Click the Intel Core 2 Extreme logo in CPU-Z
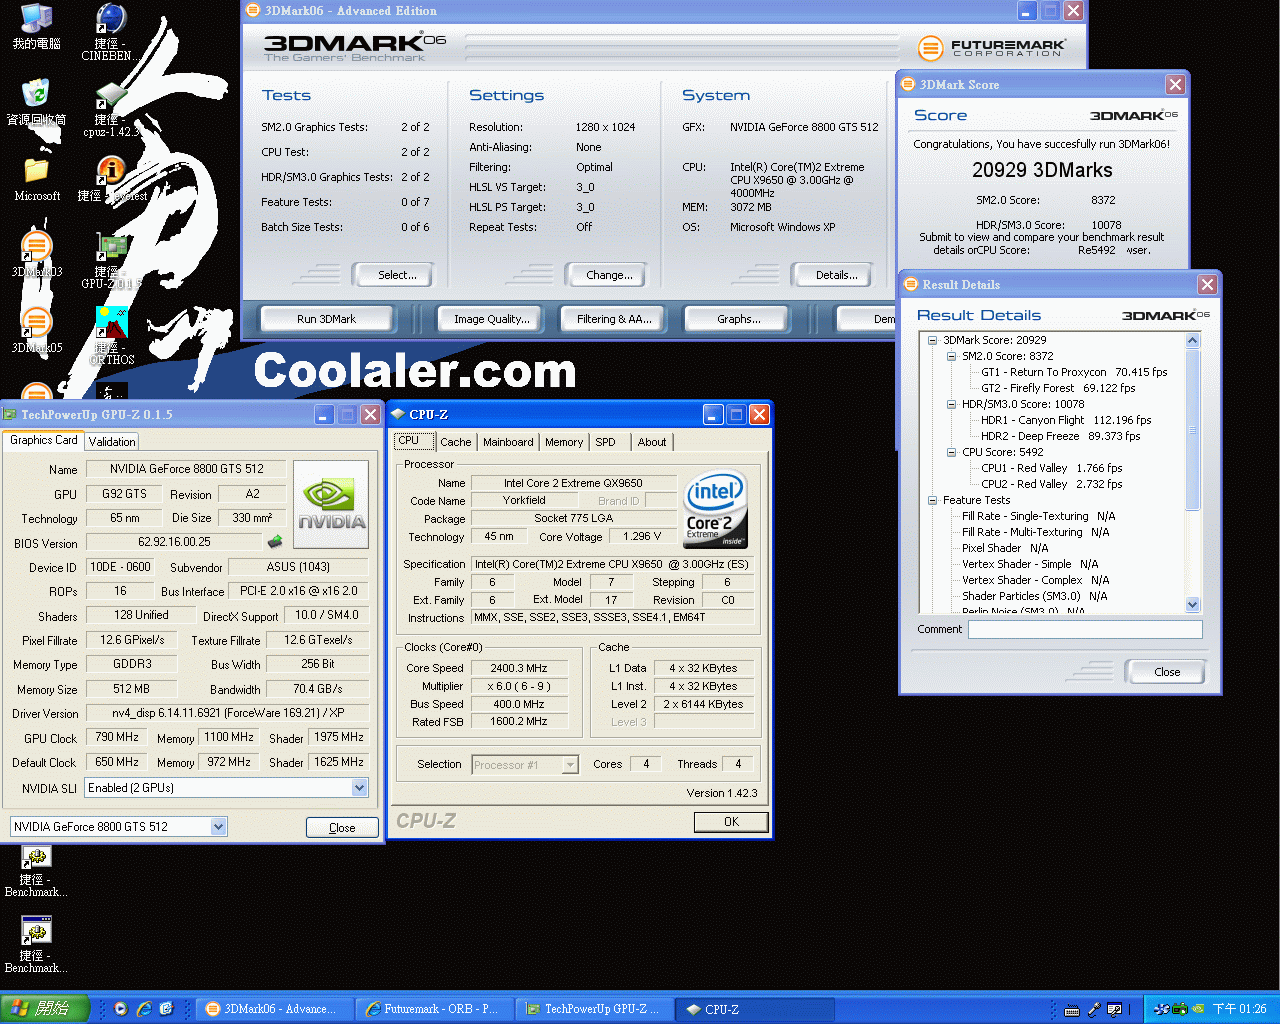1280x1024 pixels. pyautogui.click(x=715, y=509)
